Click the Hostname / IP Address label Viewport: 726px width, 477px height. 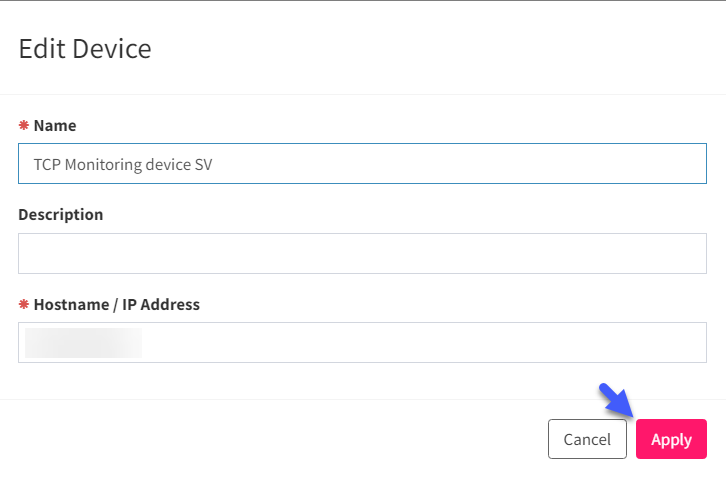pos(116,305)
